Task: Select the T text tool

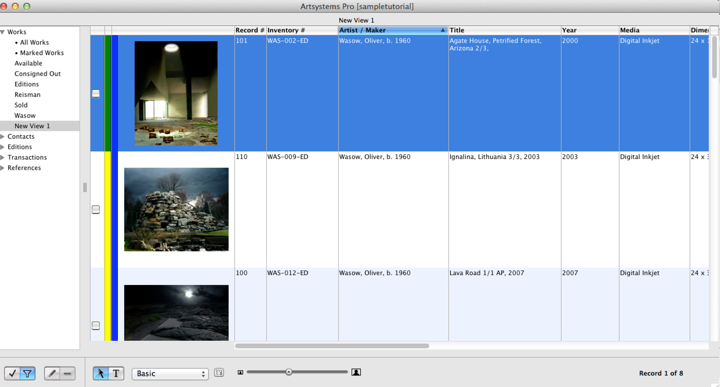Action: click(116, 373)
